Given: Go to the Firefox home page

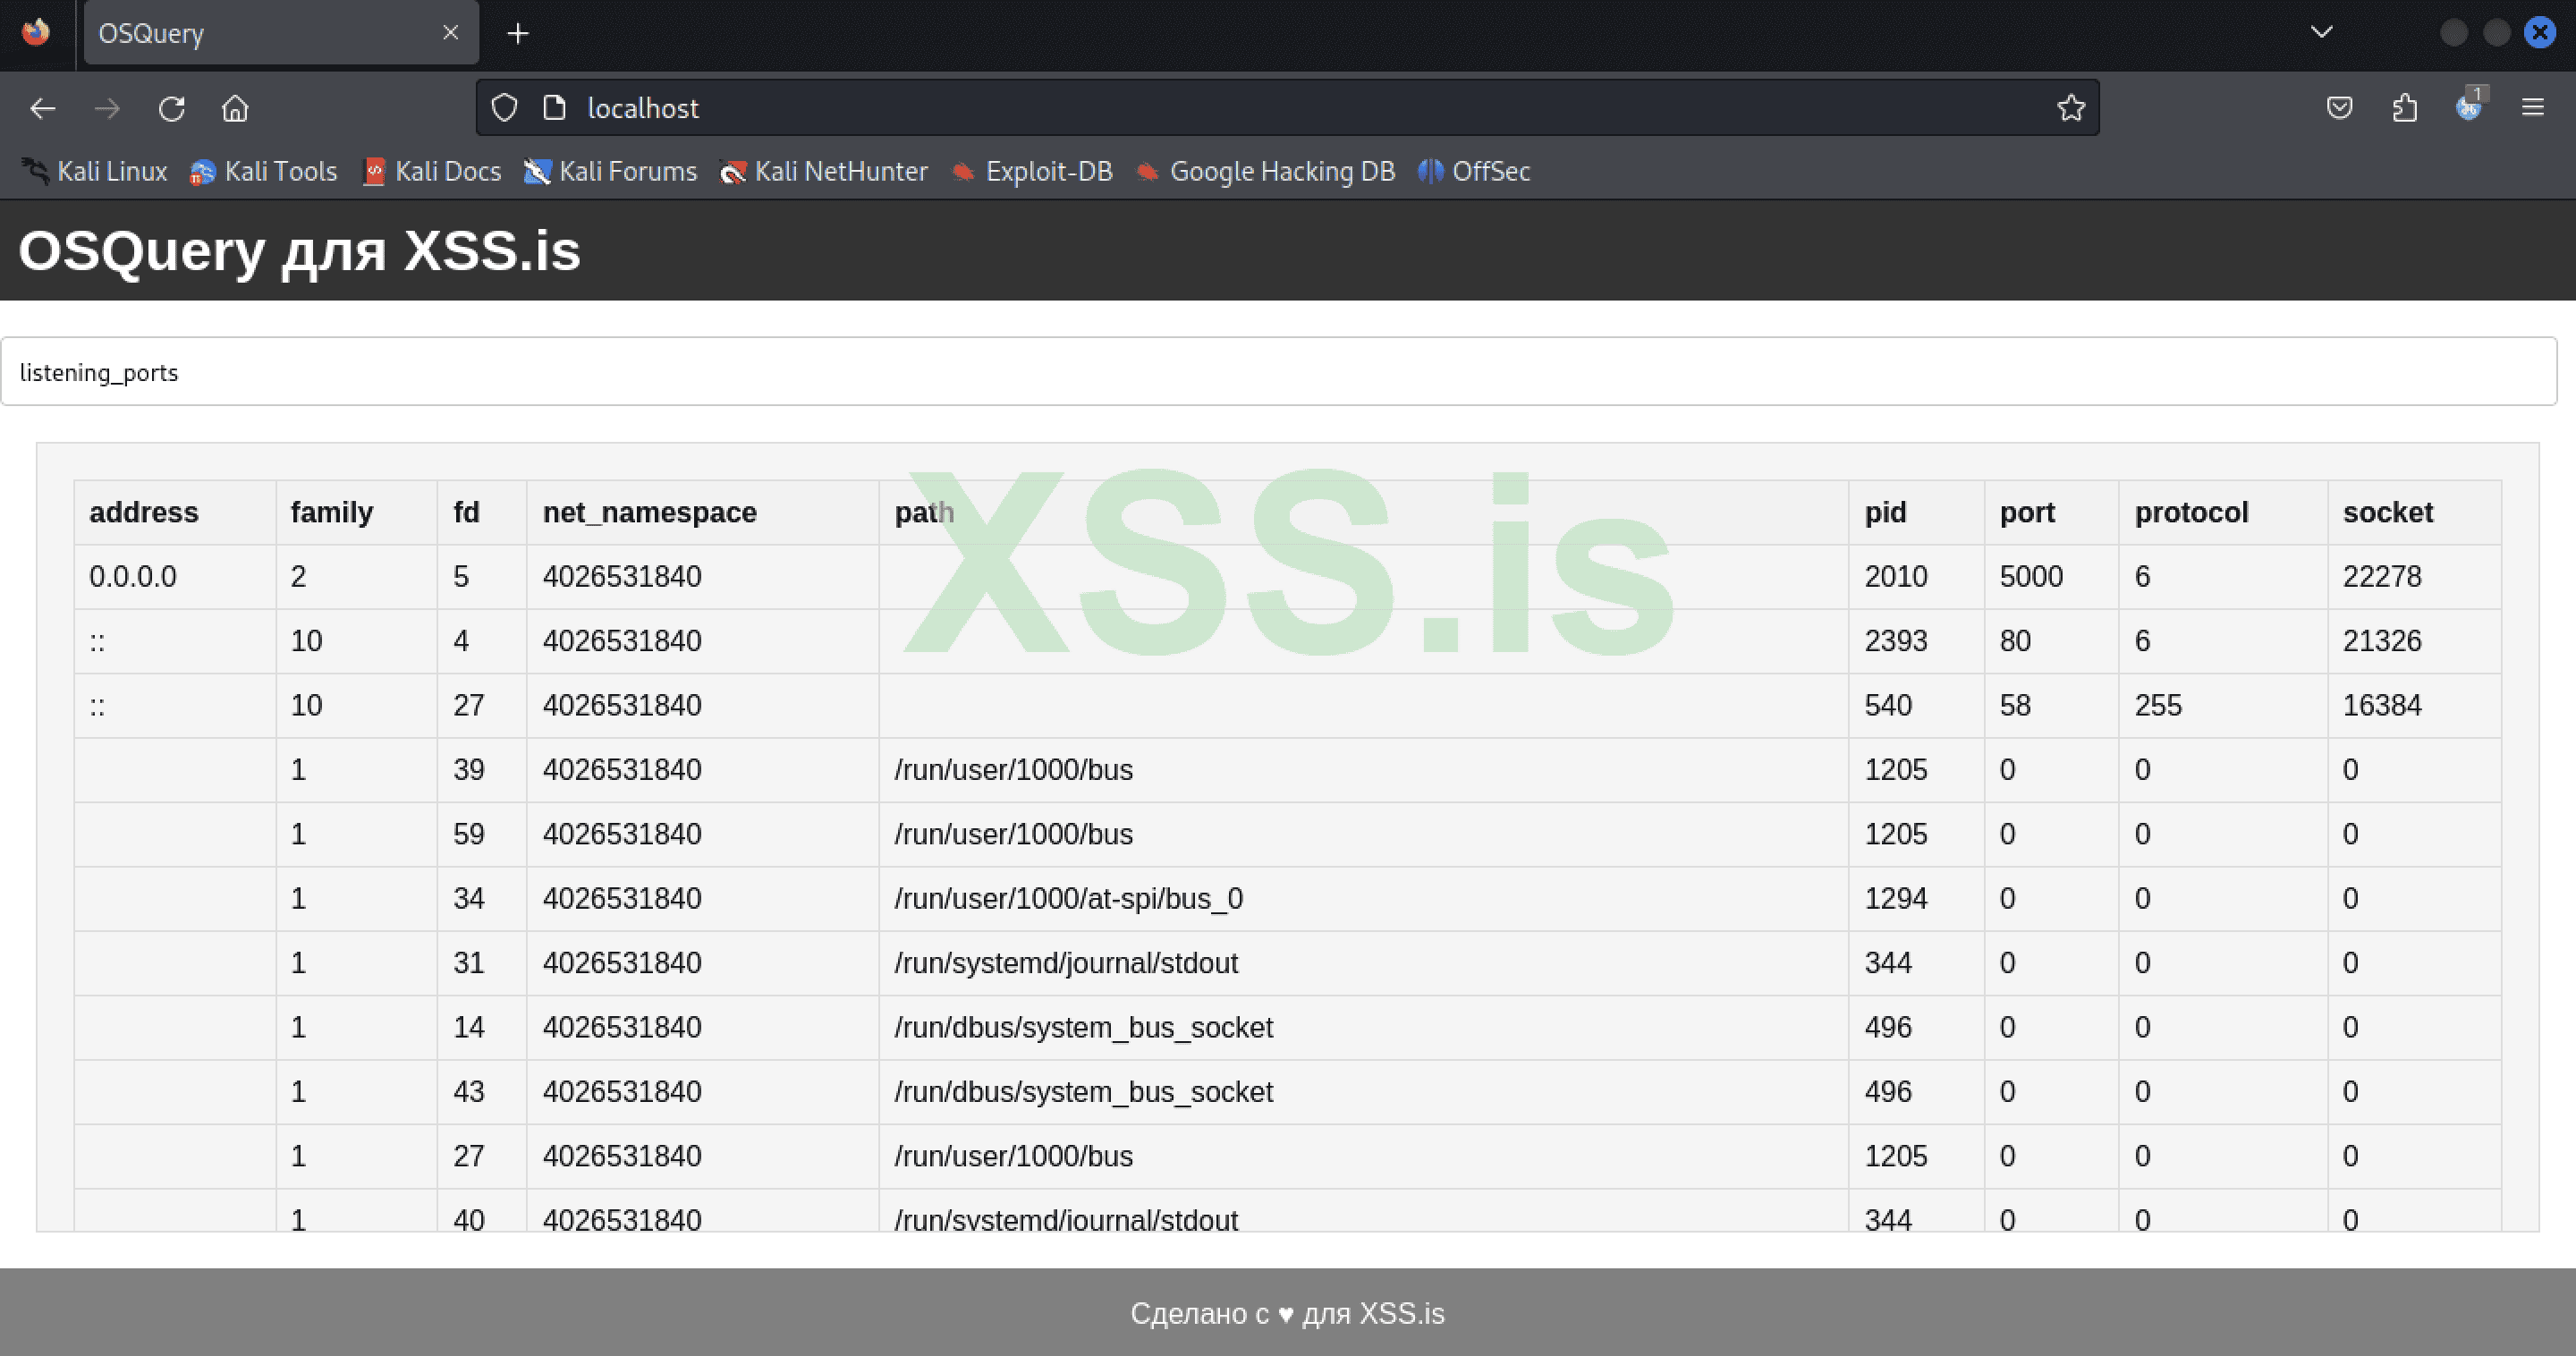Looking at the screenshot, I should click(235, 108).
